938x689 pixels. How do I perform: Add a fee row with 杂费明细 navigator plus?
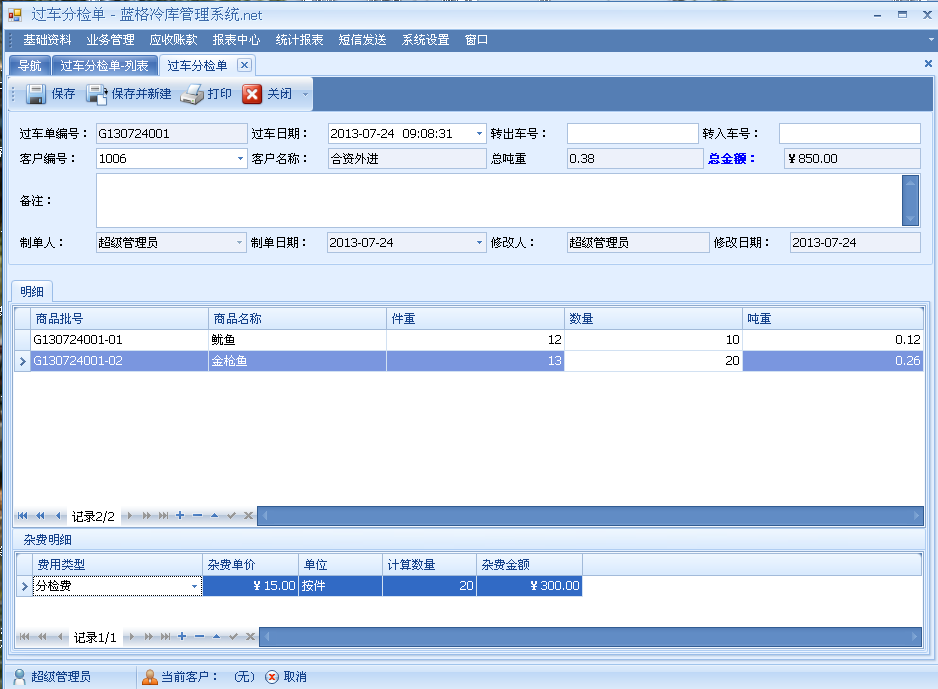182,636
